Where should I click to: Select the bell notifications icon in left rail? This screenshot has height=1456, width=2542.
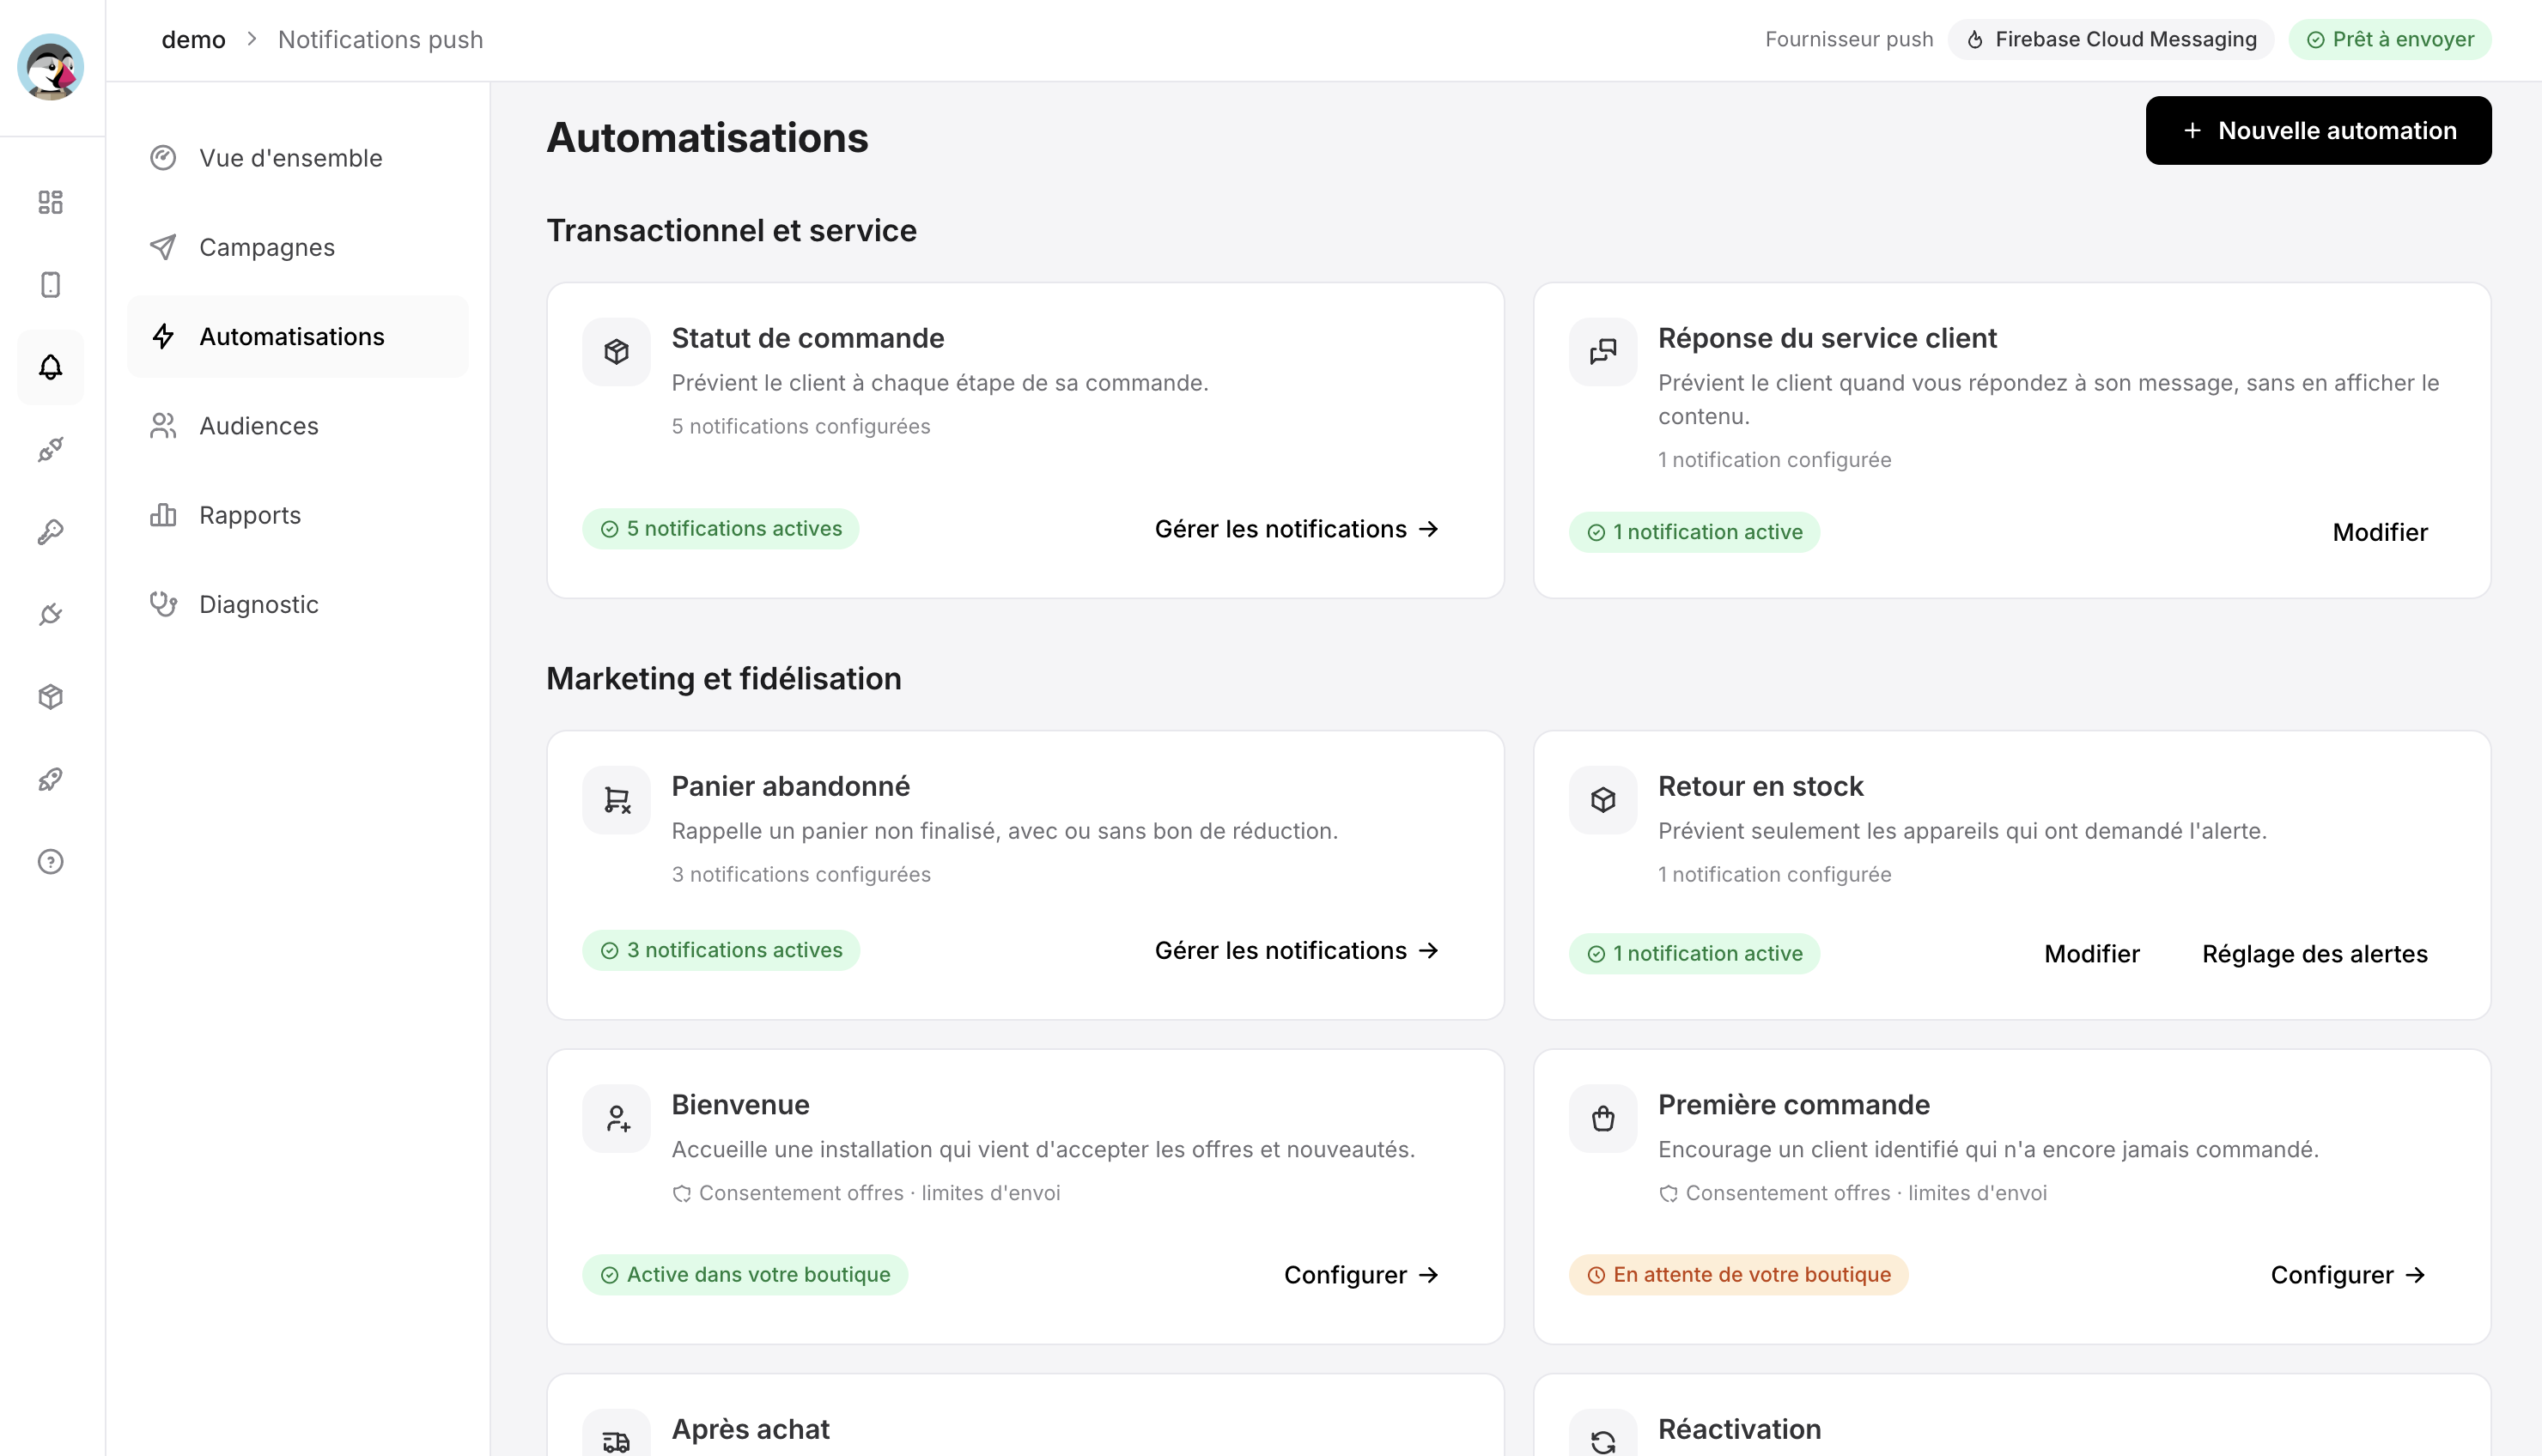point(50,367)
